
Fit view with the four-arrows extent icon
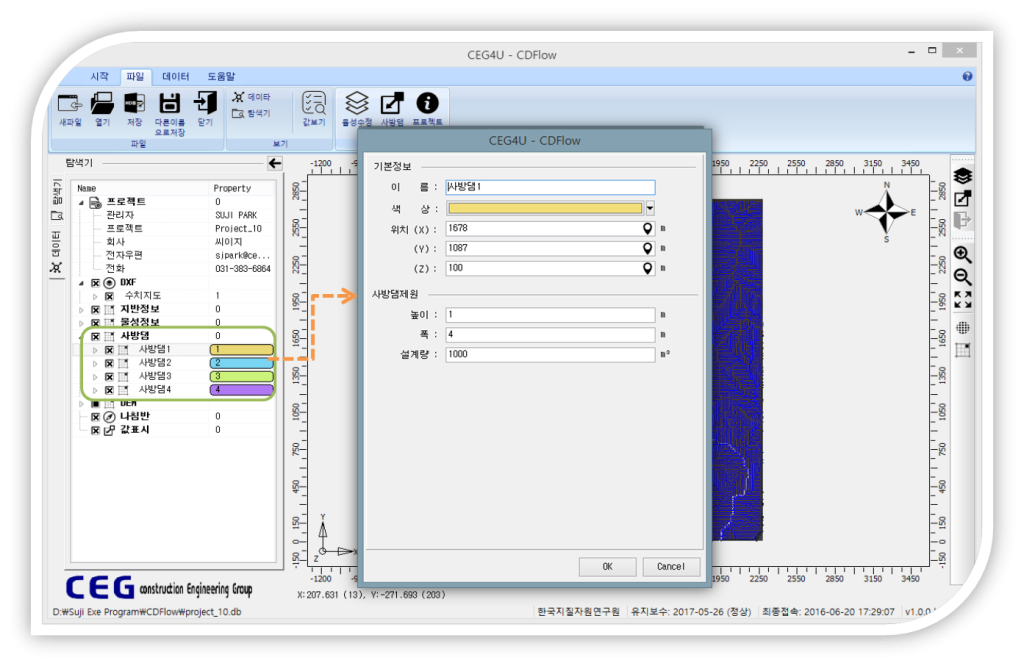tap(963, 300)
